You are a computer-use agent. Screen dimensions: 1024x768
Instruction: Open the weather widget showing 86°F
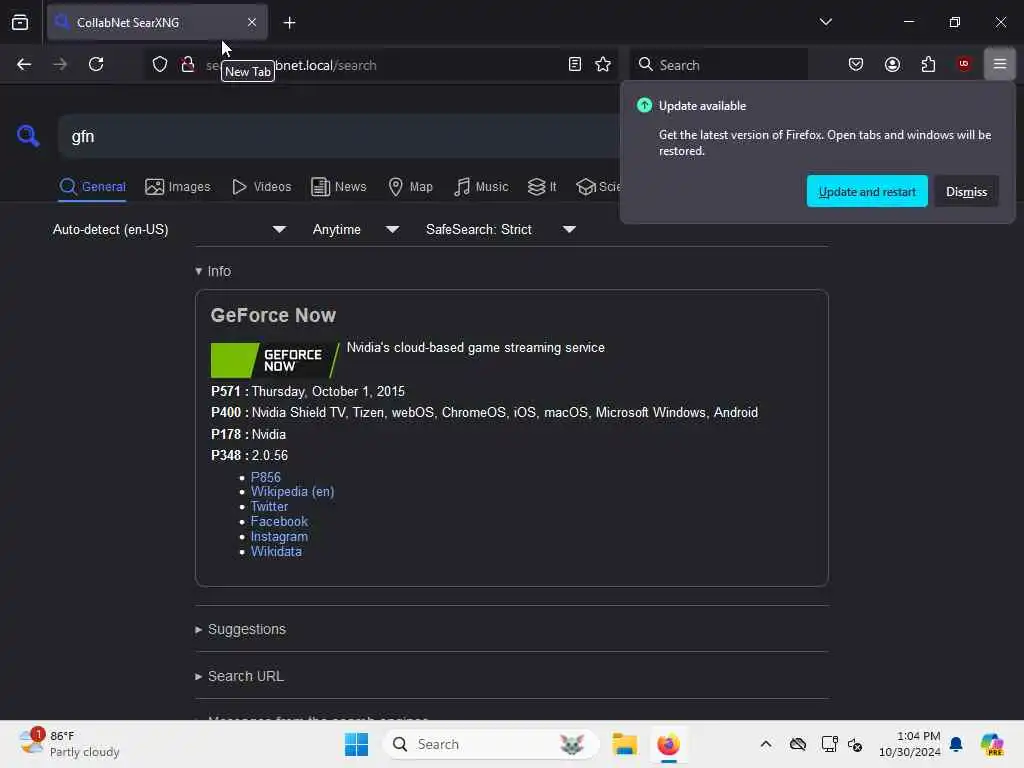coord(69,744)
